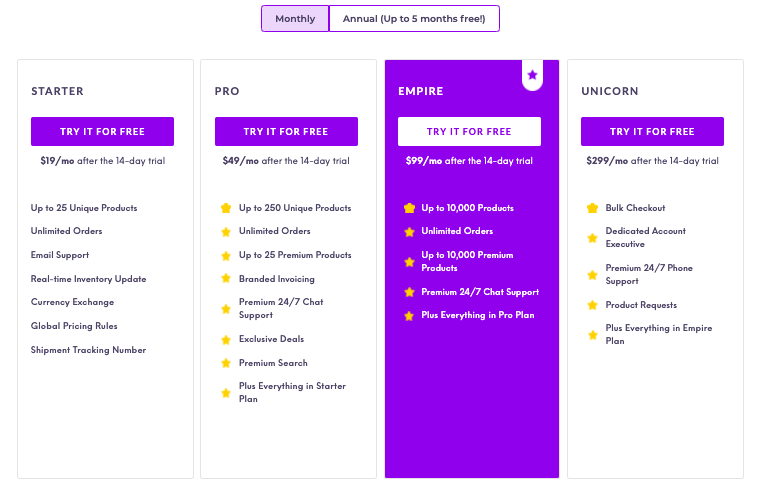The width and height of the screenshot is (761, 490).
Task: Click star icon next to Dedicated Account Executive
Action: pyautogui.click(x=592, y=238)
